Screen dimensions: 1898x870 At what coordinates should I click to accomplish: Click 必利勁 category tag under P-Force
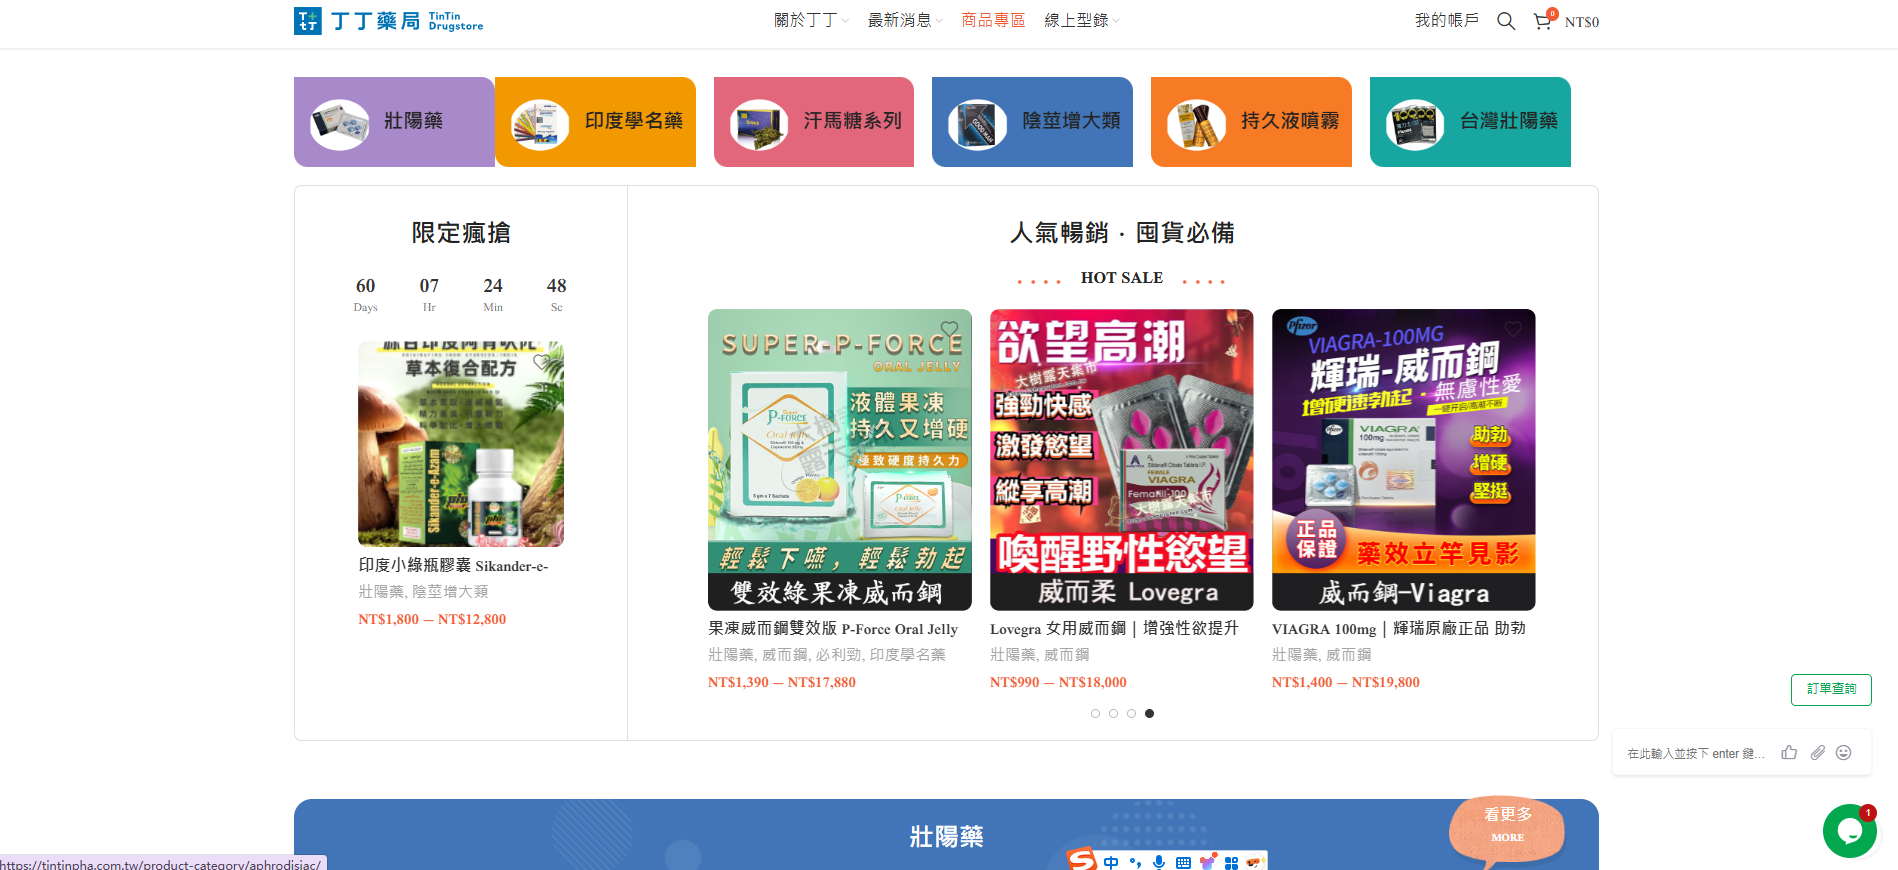click(839, 655)
